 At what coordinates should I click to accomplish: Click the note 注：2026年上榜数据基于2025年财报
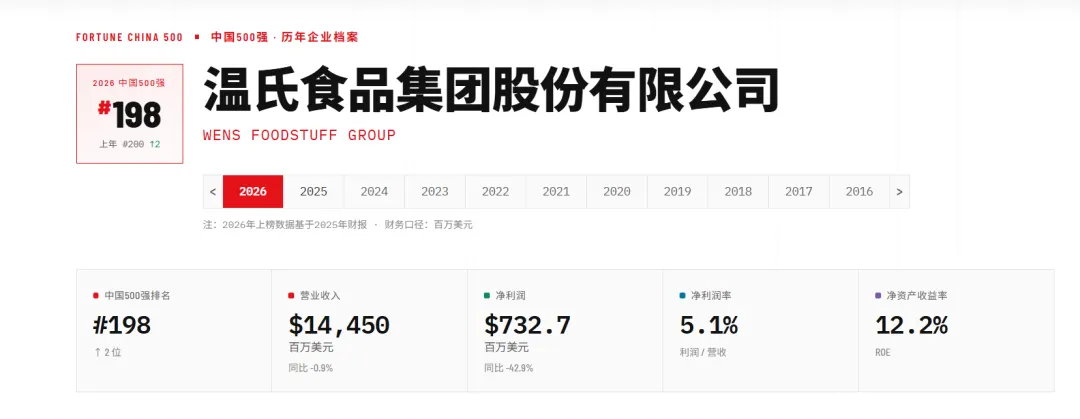[x=286, y=225]
